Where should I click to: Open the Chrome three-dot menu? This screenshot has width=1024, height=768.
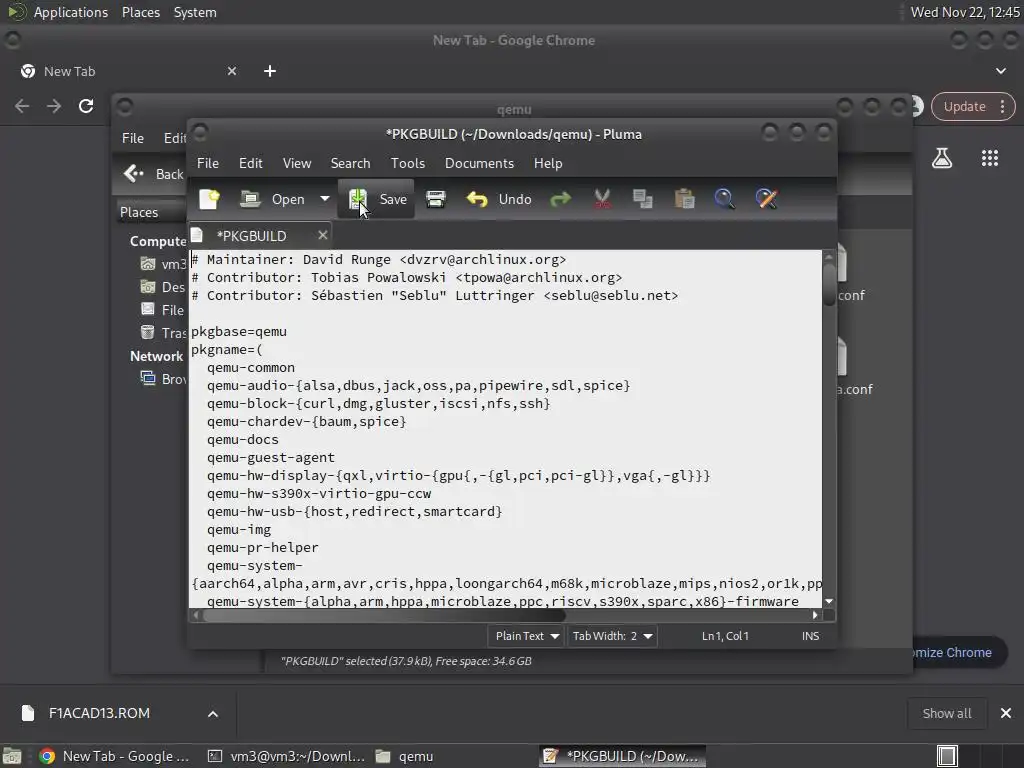(1002, 106)
